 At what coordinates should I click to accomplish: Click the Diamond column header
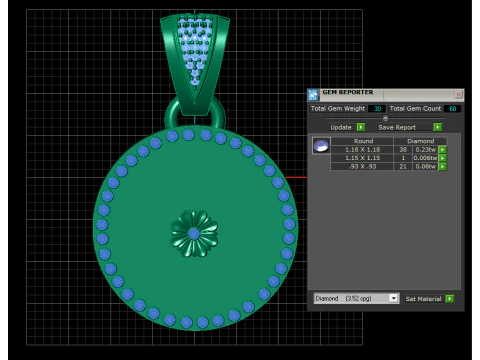click(x=421, y=141)
